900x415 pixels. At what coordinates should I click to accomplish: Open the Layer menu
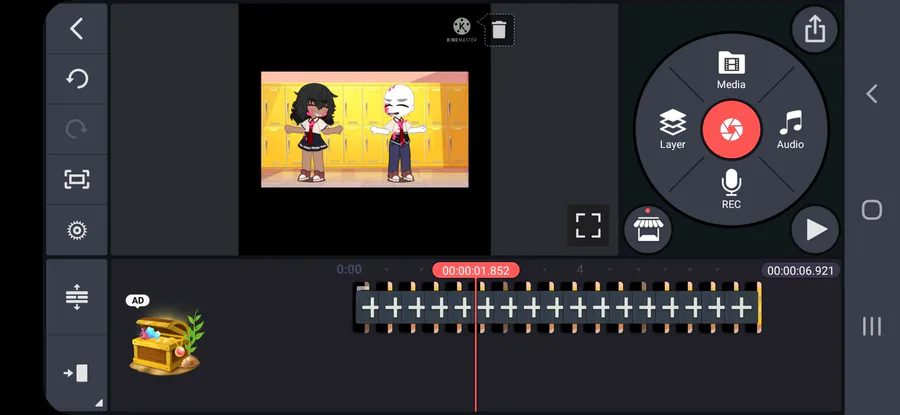[672, 130]
